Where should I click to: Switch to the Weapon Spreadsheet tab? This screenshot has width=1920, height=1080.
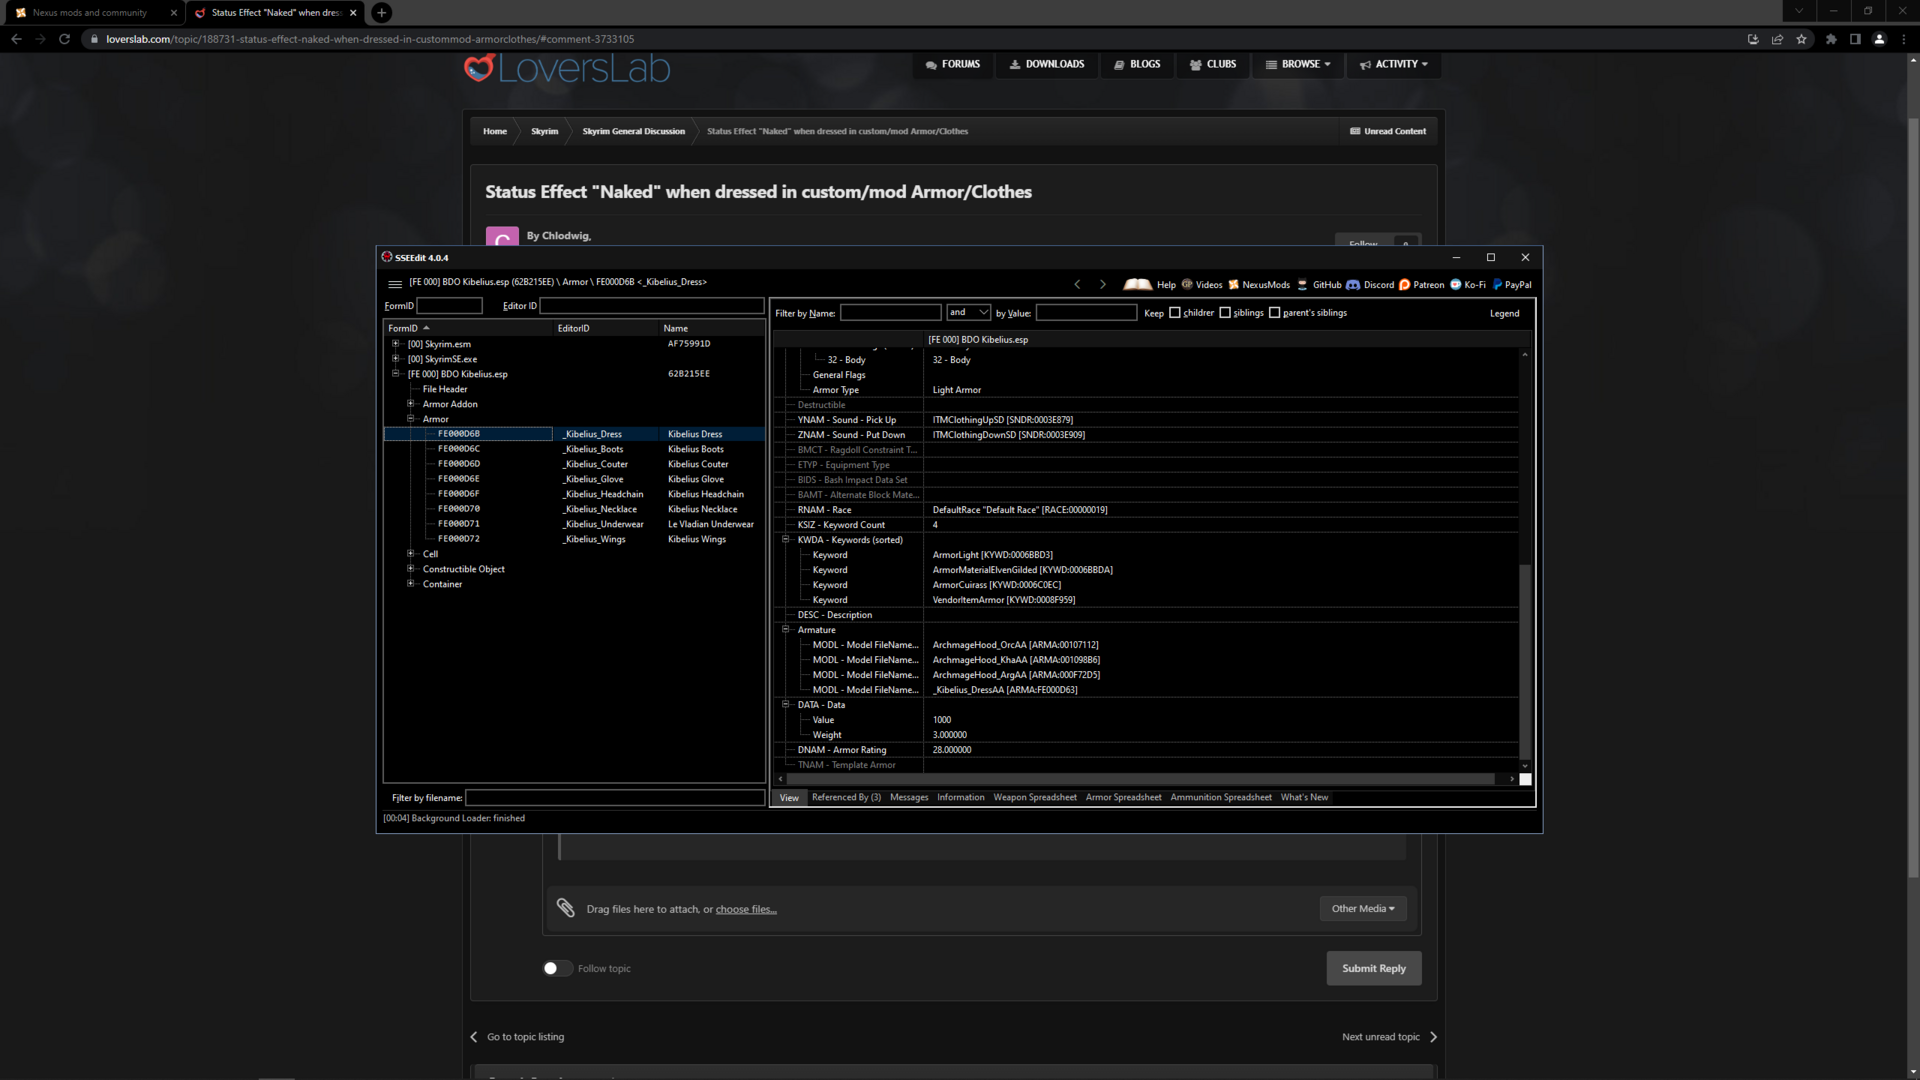(1035, 797)
